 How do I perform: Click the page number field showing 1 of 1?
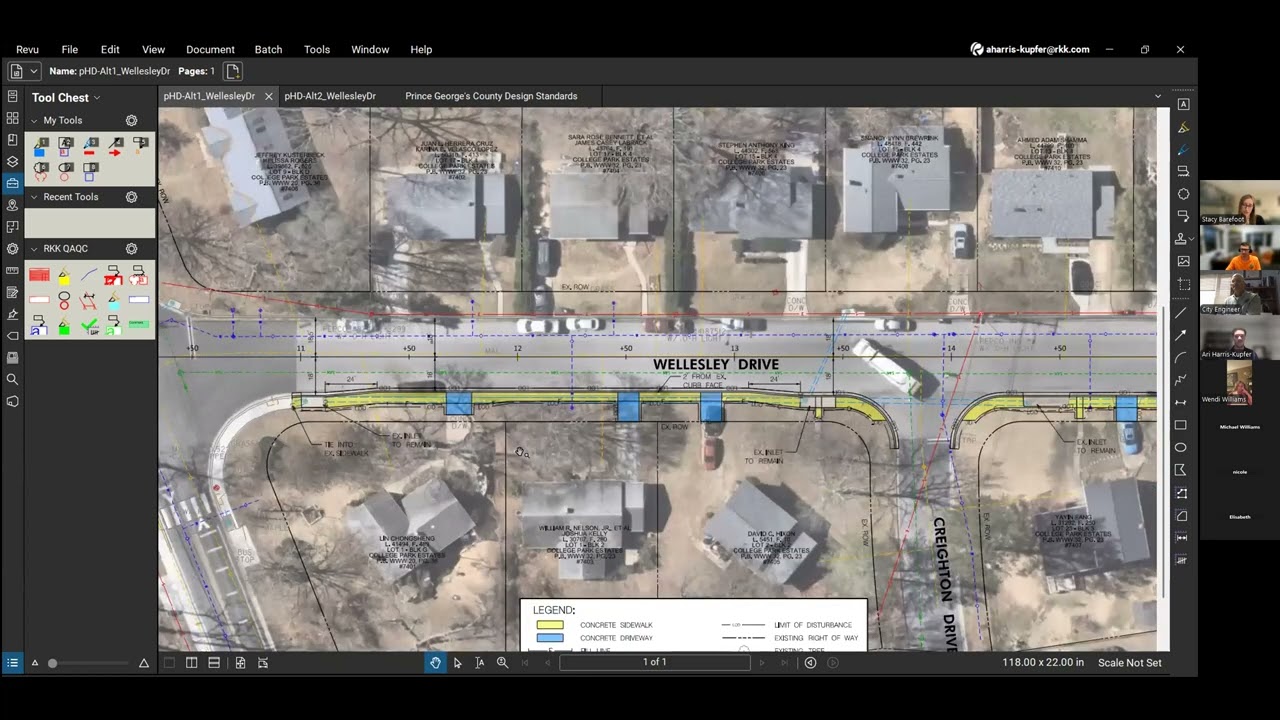(654, 662)
